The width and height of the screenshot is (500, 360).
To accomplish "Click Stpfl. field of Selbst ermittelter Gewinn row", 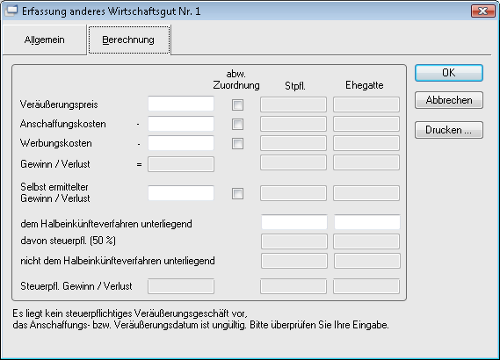I will click(x=293, y=193).
